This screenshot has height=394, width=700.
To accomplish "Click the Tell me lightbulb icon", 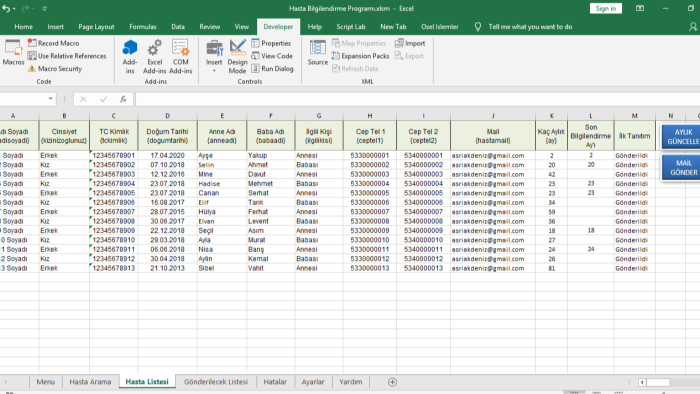I will [478, 27].
